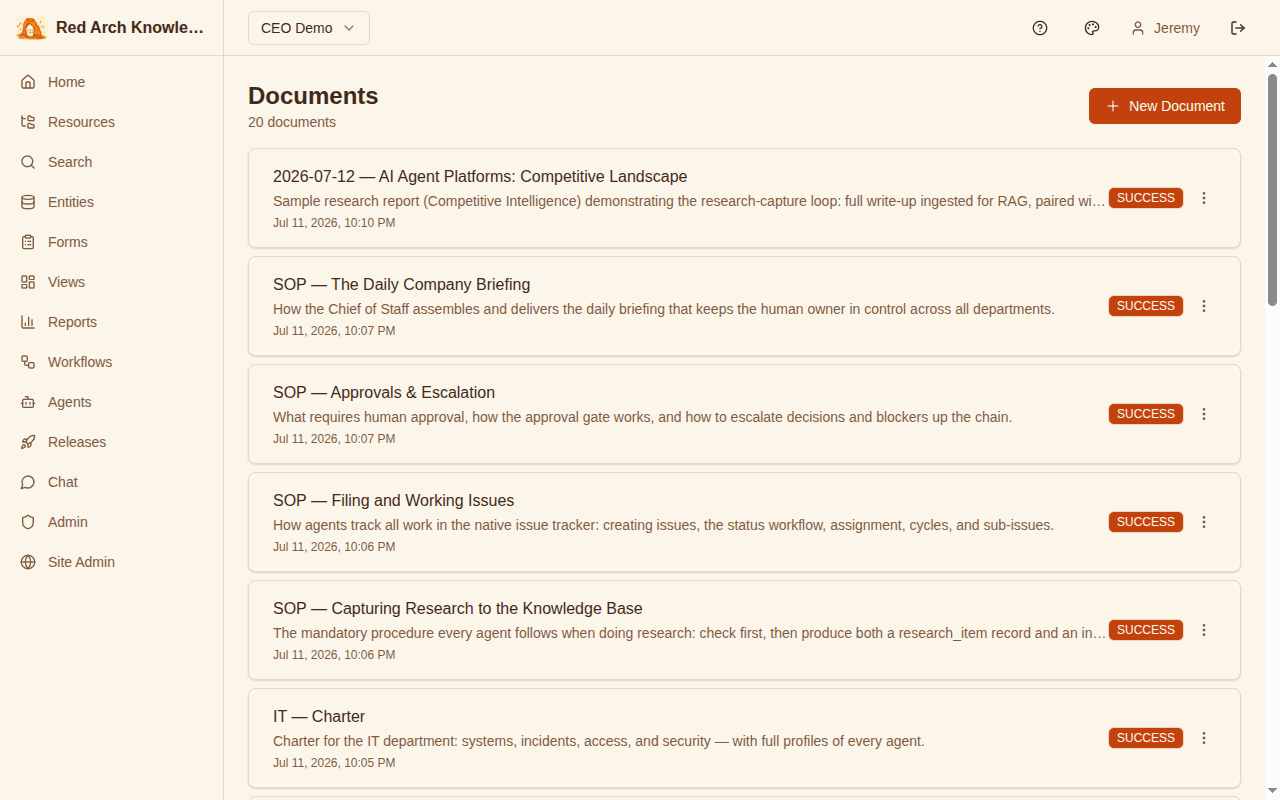Click the user profile icon beside Jeremy
This screenshot has width=1280, height=800.
point(1138,28)
